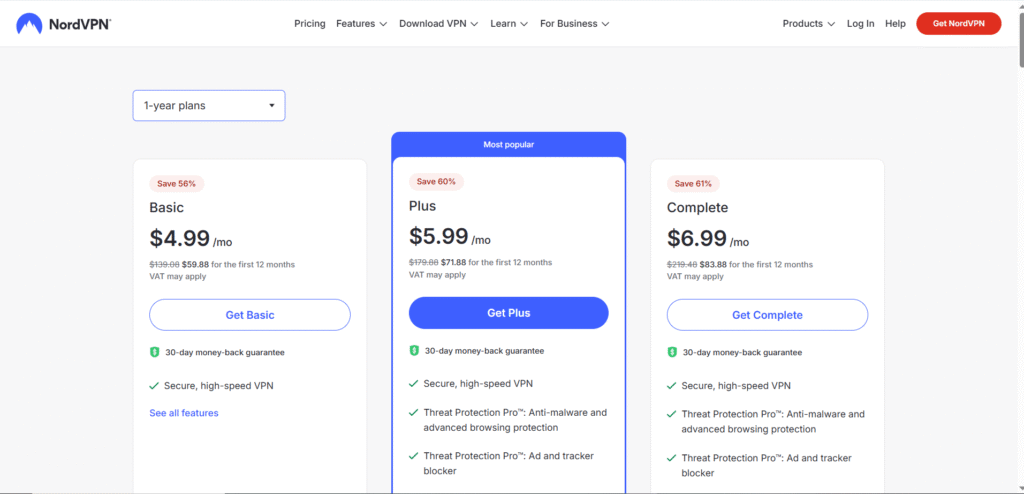Click Complete plan's Ad and tracker blocker checkmark
Screen dimensions: 1024x494
(x=671, y=458)
